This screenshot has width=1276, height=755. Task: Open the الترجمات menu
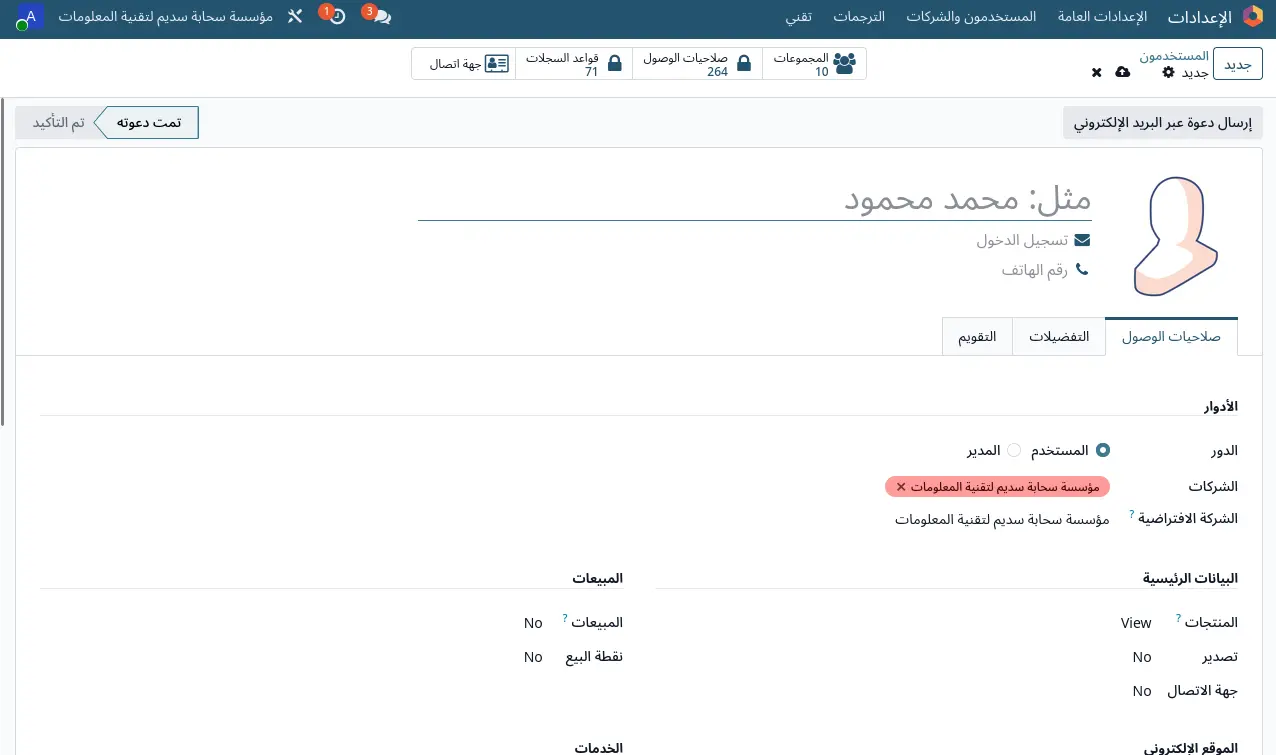[860, 17]
